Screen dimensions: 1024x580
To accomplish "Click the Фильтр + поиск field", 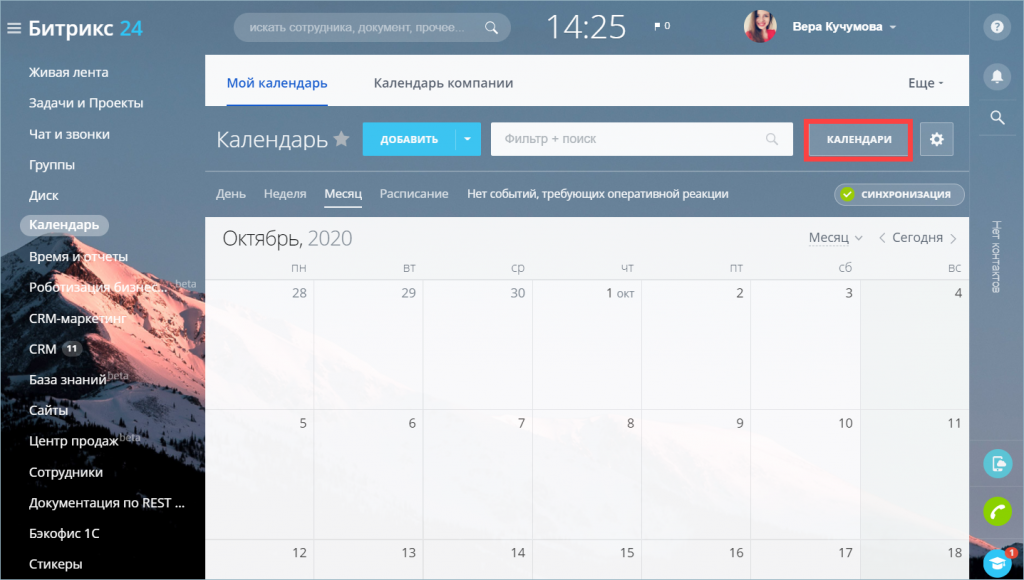I will click(x=630, y=140).
